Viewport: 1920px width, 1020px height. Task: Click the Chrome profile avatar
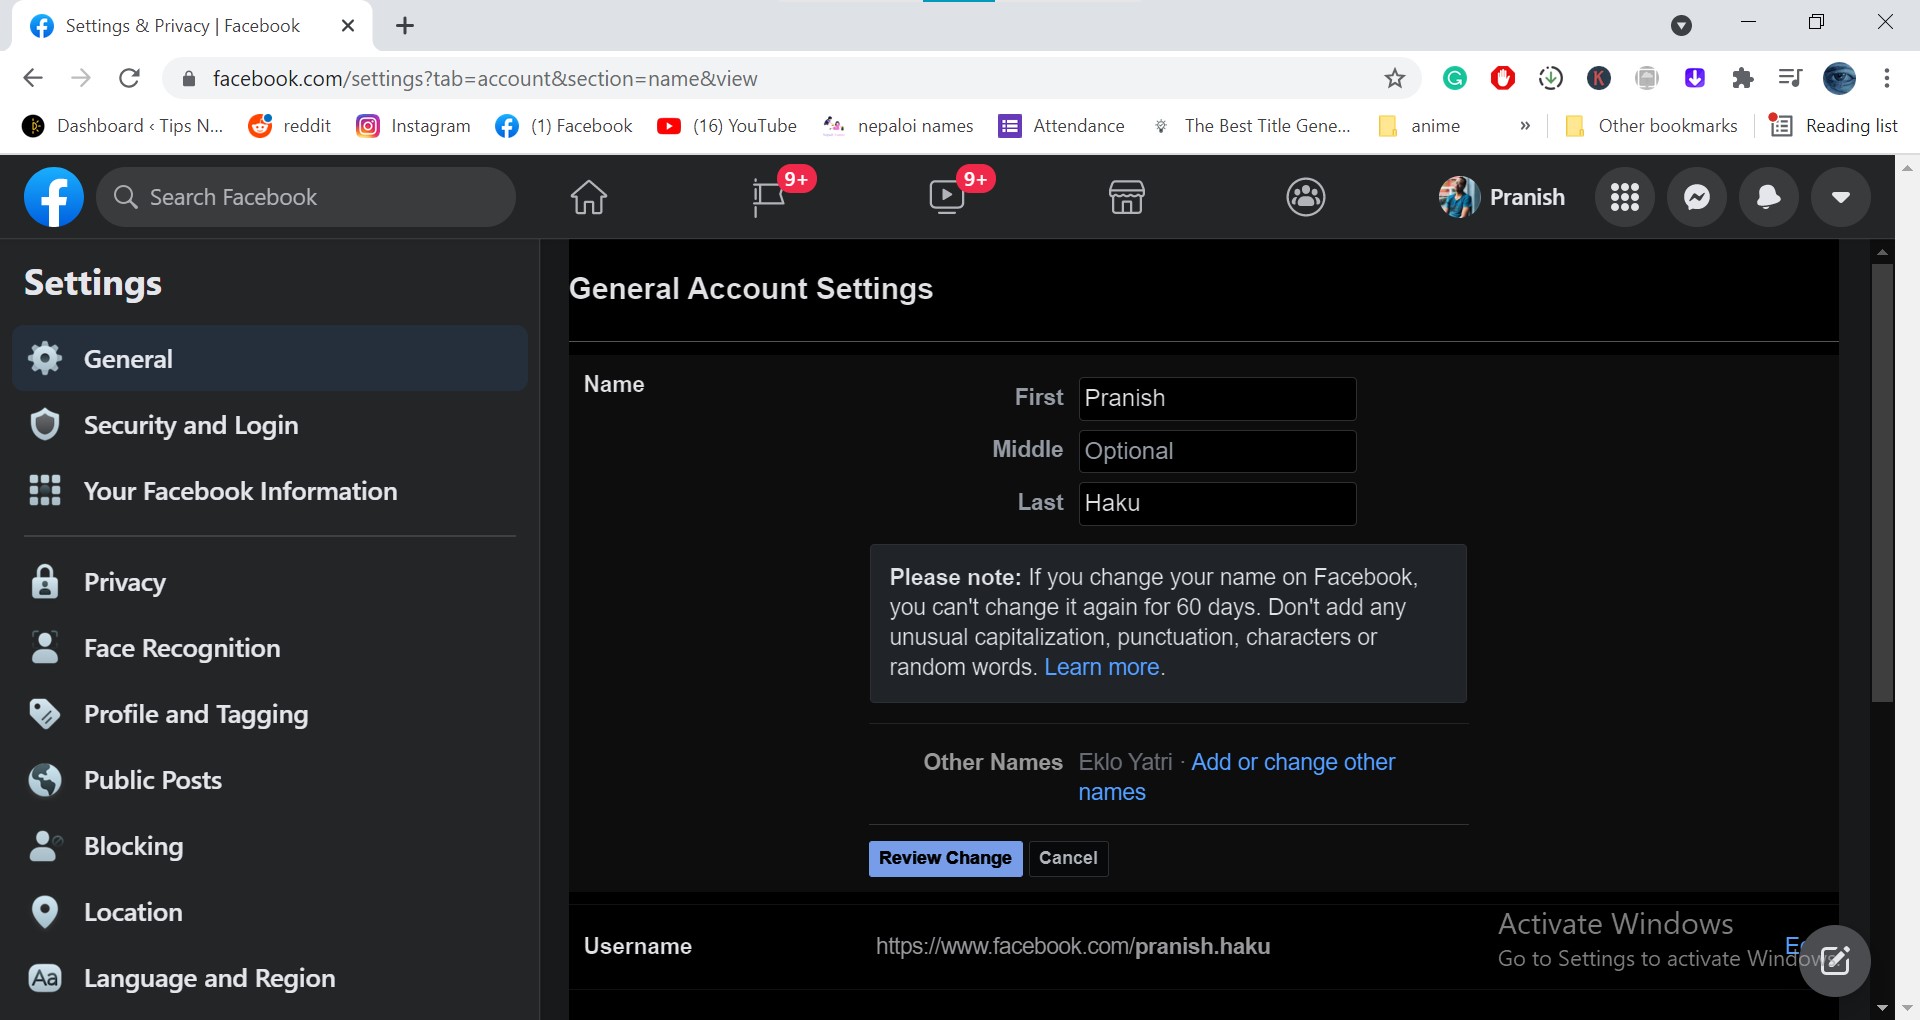click(x=1839, y=78)
